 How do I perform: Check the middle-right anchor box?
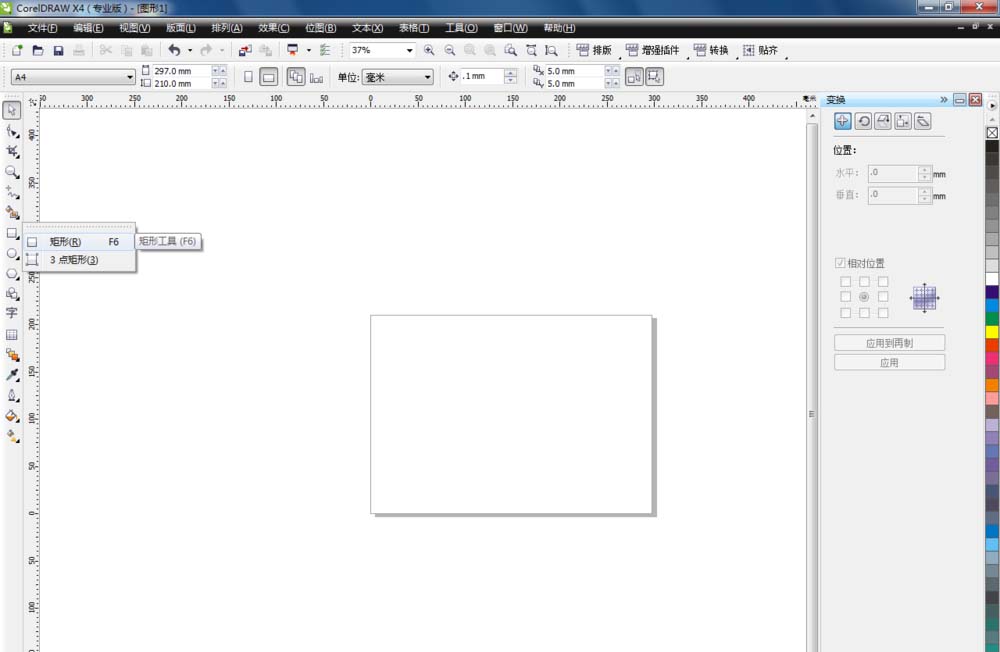click(x=883, y=297)
